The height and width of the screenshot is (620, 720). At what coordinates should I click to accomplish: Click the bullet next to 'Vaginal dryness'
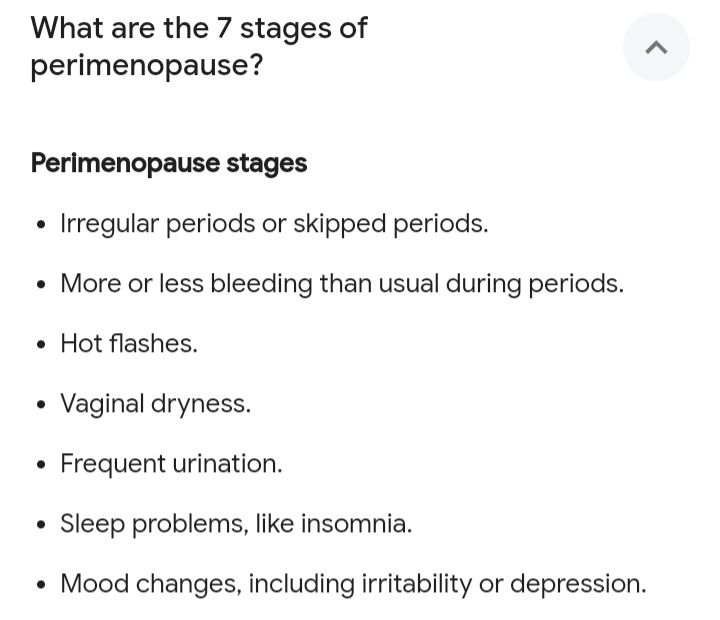[40, 405]
